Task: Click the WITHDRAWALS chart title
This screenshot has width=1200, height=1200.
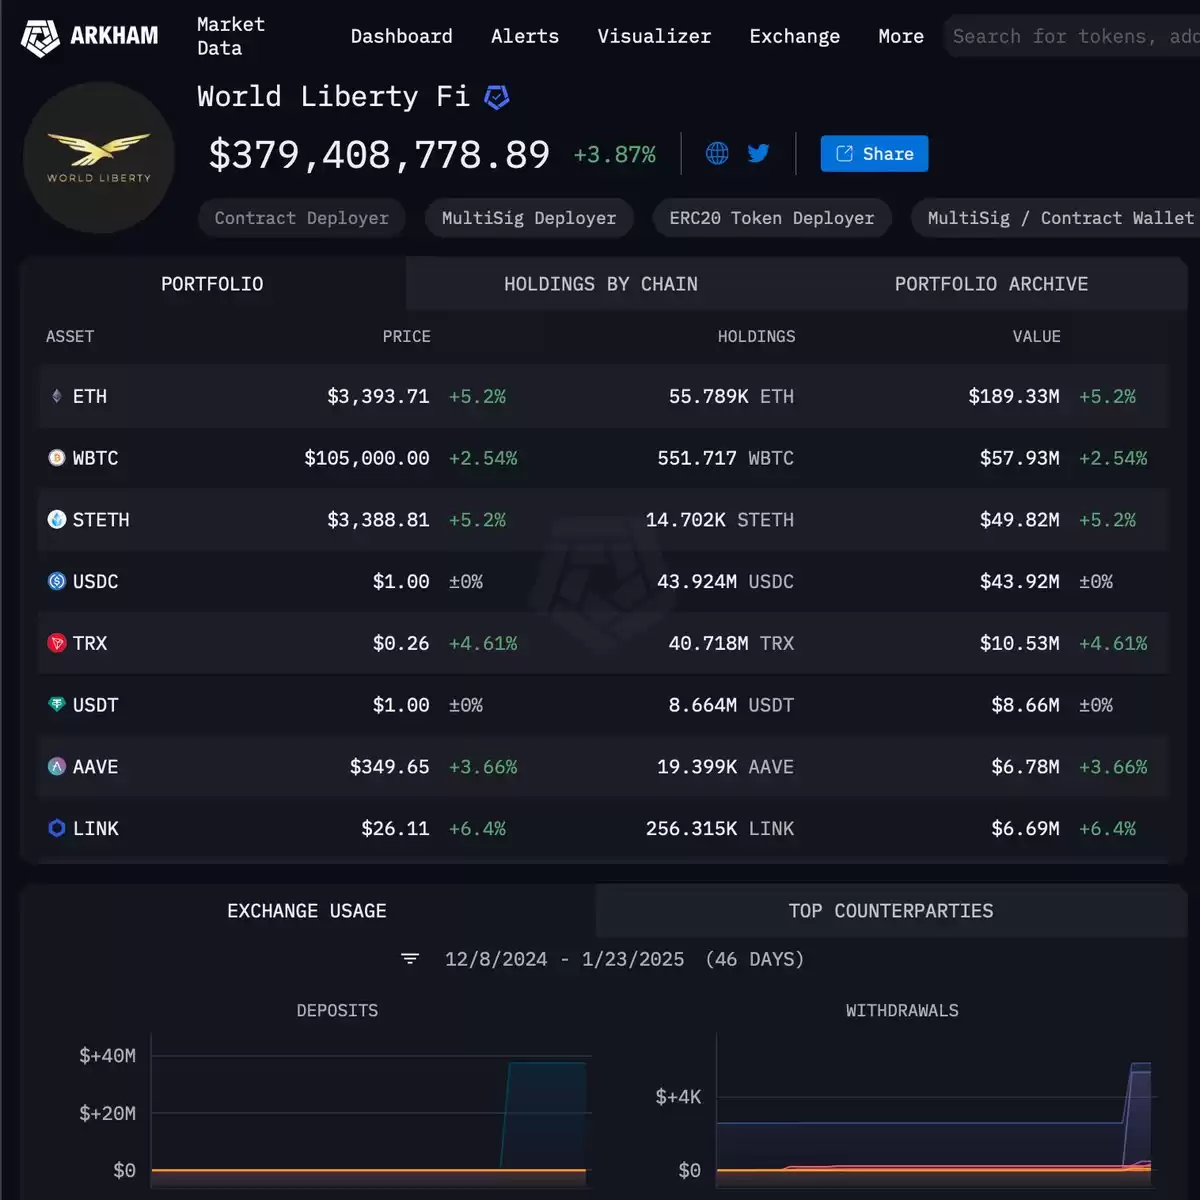Action: tap(902, 1010)
